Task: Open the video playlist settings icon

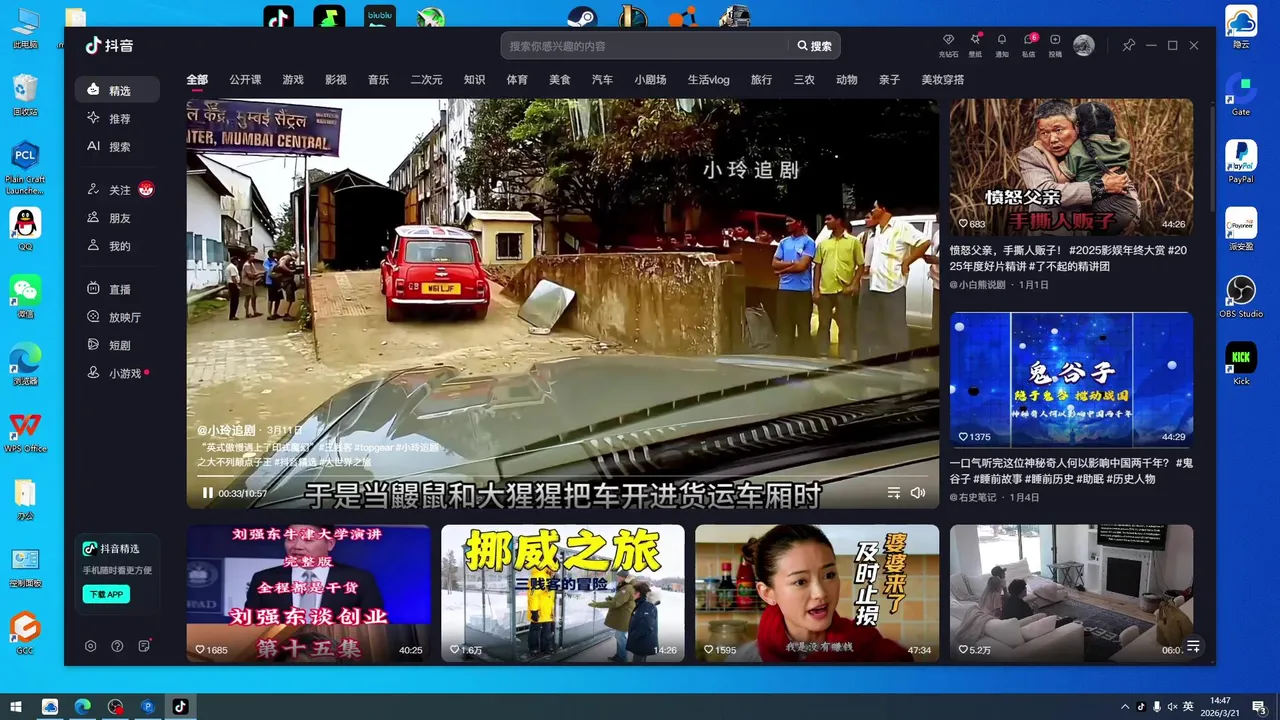Action: [894, 493]
